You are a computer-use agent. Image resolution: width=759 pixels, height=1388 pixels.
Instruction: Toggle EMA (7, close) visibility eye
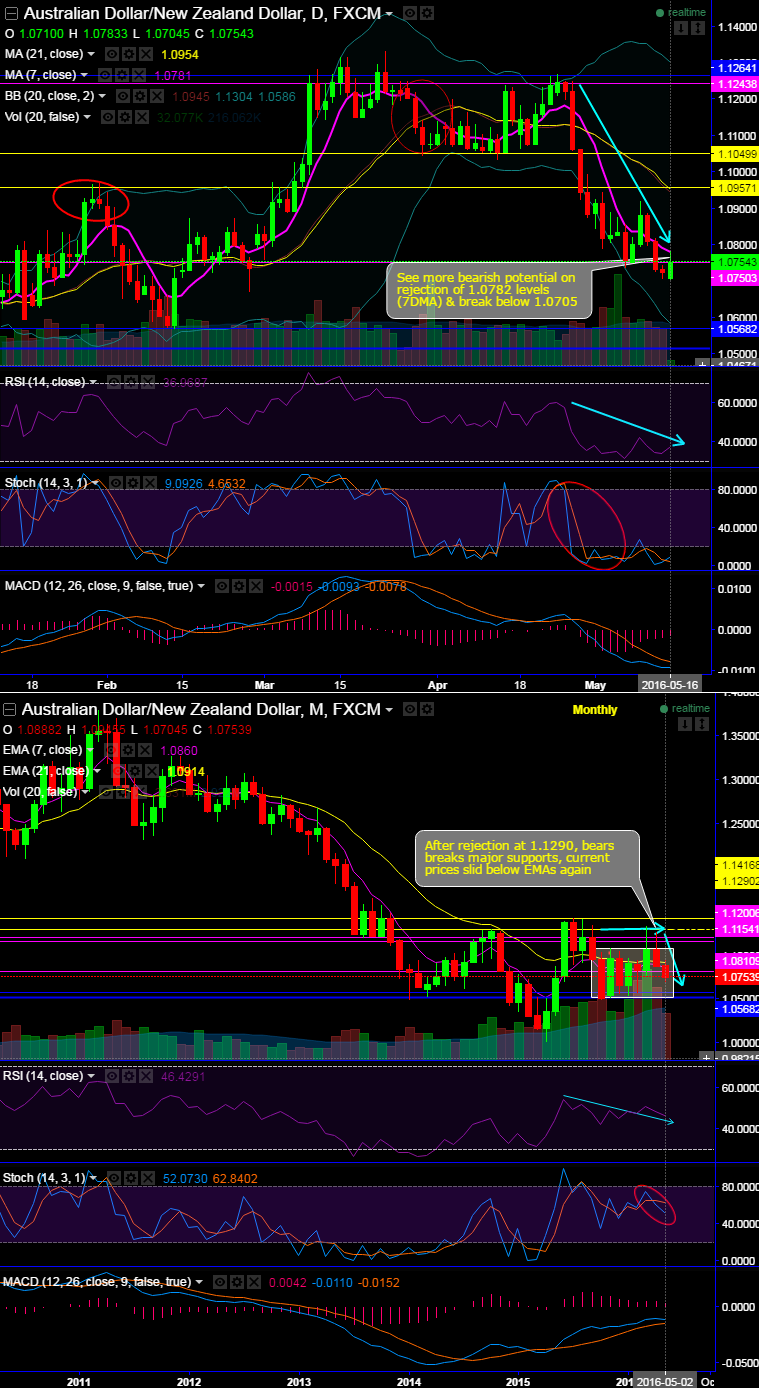click(x=111, y=750)
